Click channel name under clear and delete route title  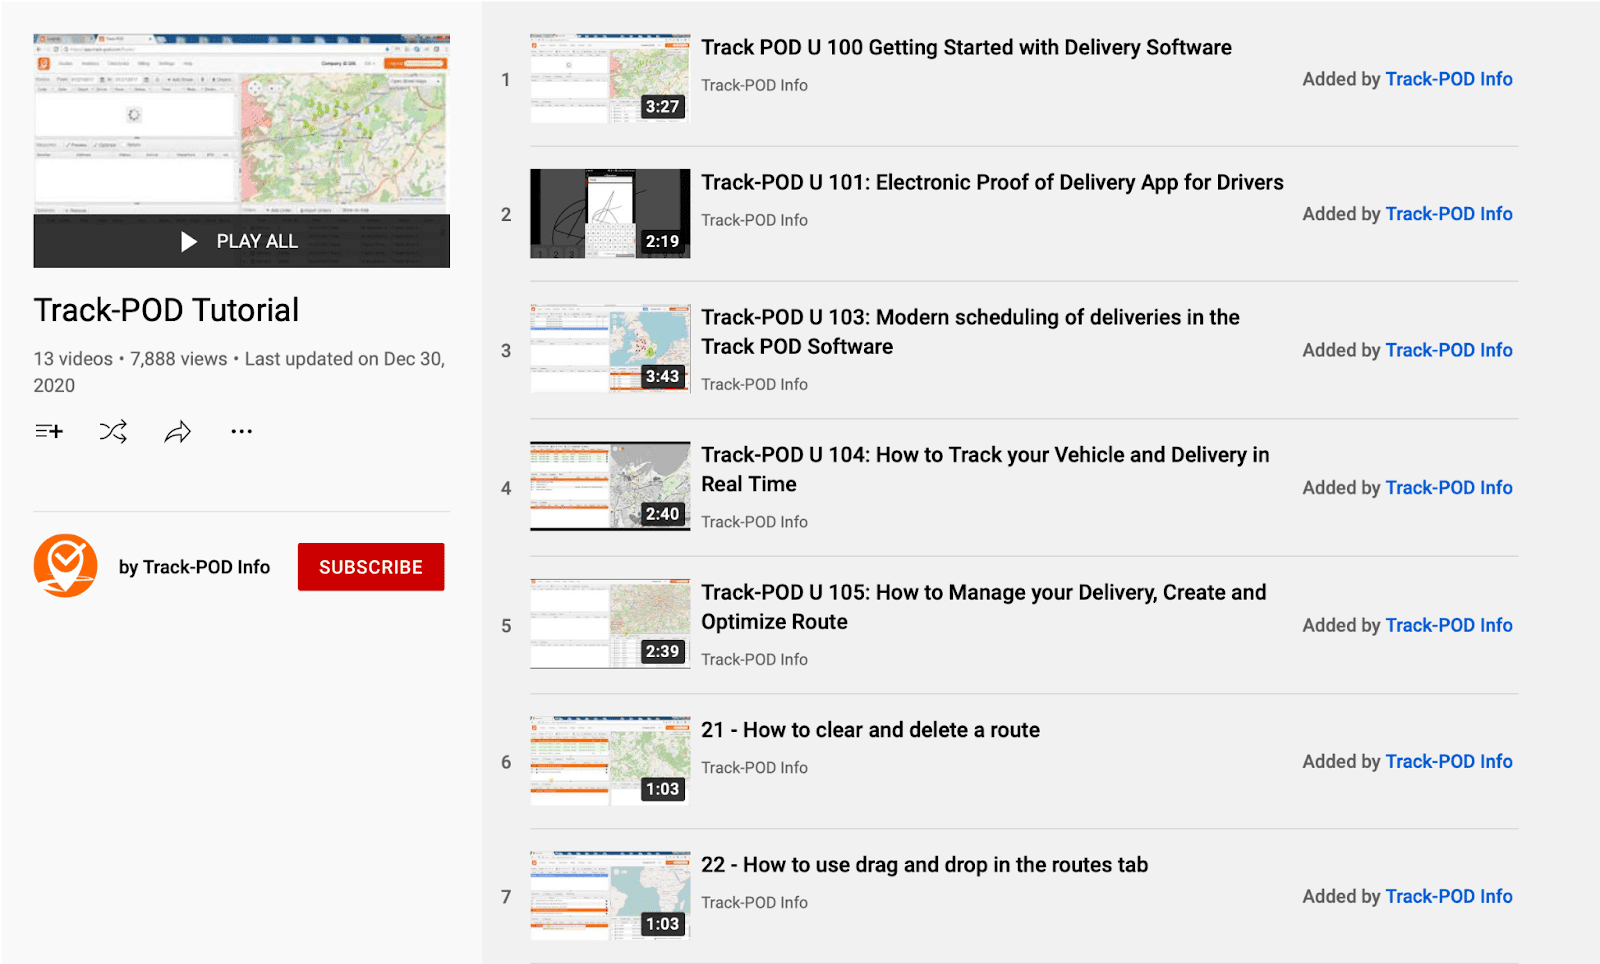754,767
